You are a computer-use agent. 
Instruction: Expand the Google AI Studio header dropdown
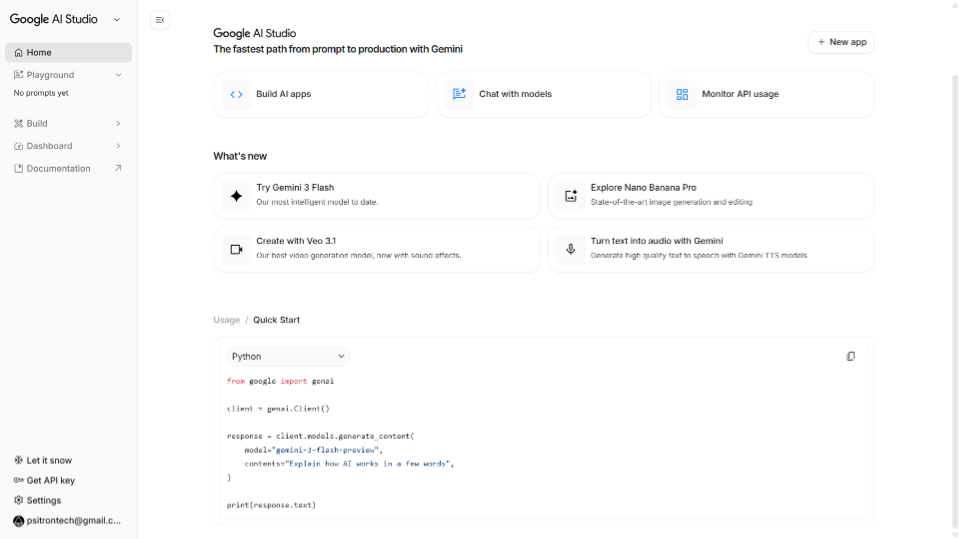tap(117, 19)
